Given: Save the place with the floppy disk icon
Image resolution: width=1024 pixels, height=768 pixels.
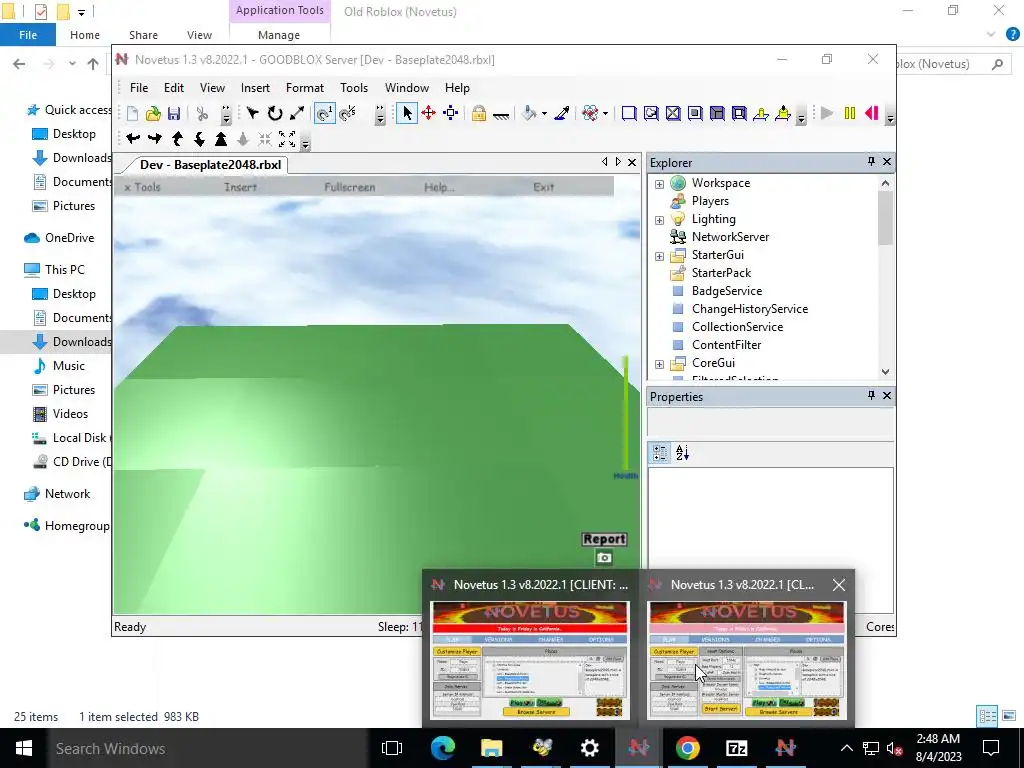Looking at the screenshot, I should click(174, 114).
